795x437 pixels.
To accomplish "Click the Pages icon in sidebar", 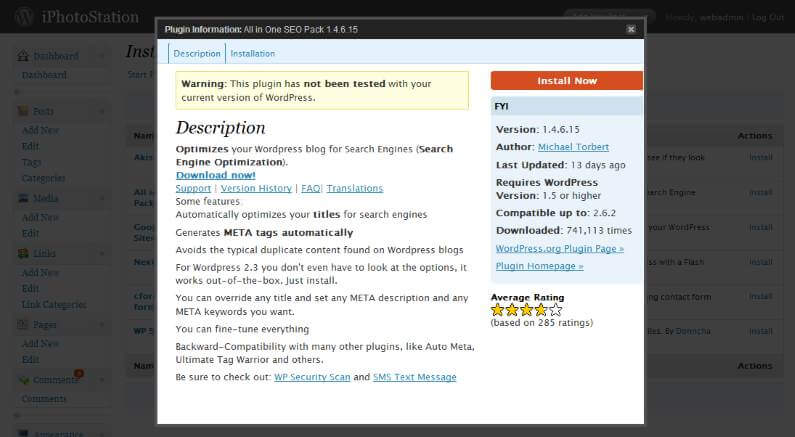I will tap(23, 325).
